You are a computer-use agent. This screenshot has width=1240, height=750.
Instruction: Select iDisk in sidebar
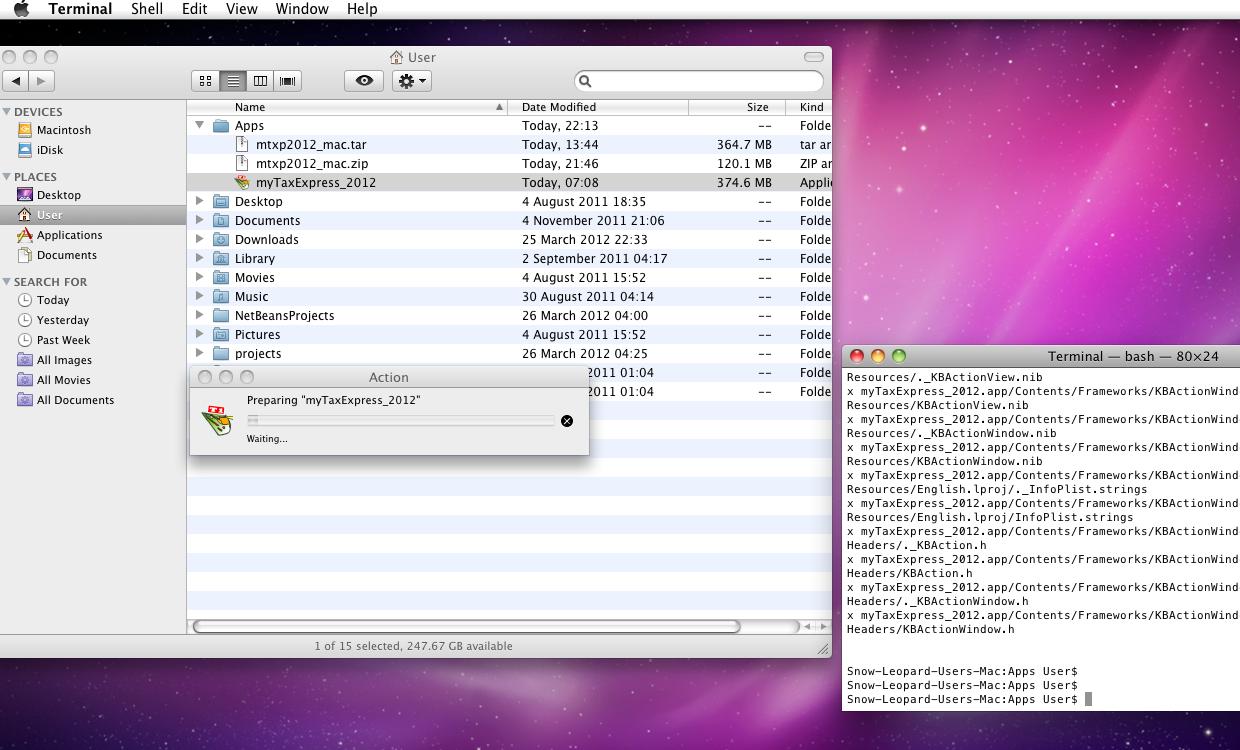coord(49,150)
